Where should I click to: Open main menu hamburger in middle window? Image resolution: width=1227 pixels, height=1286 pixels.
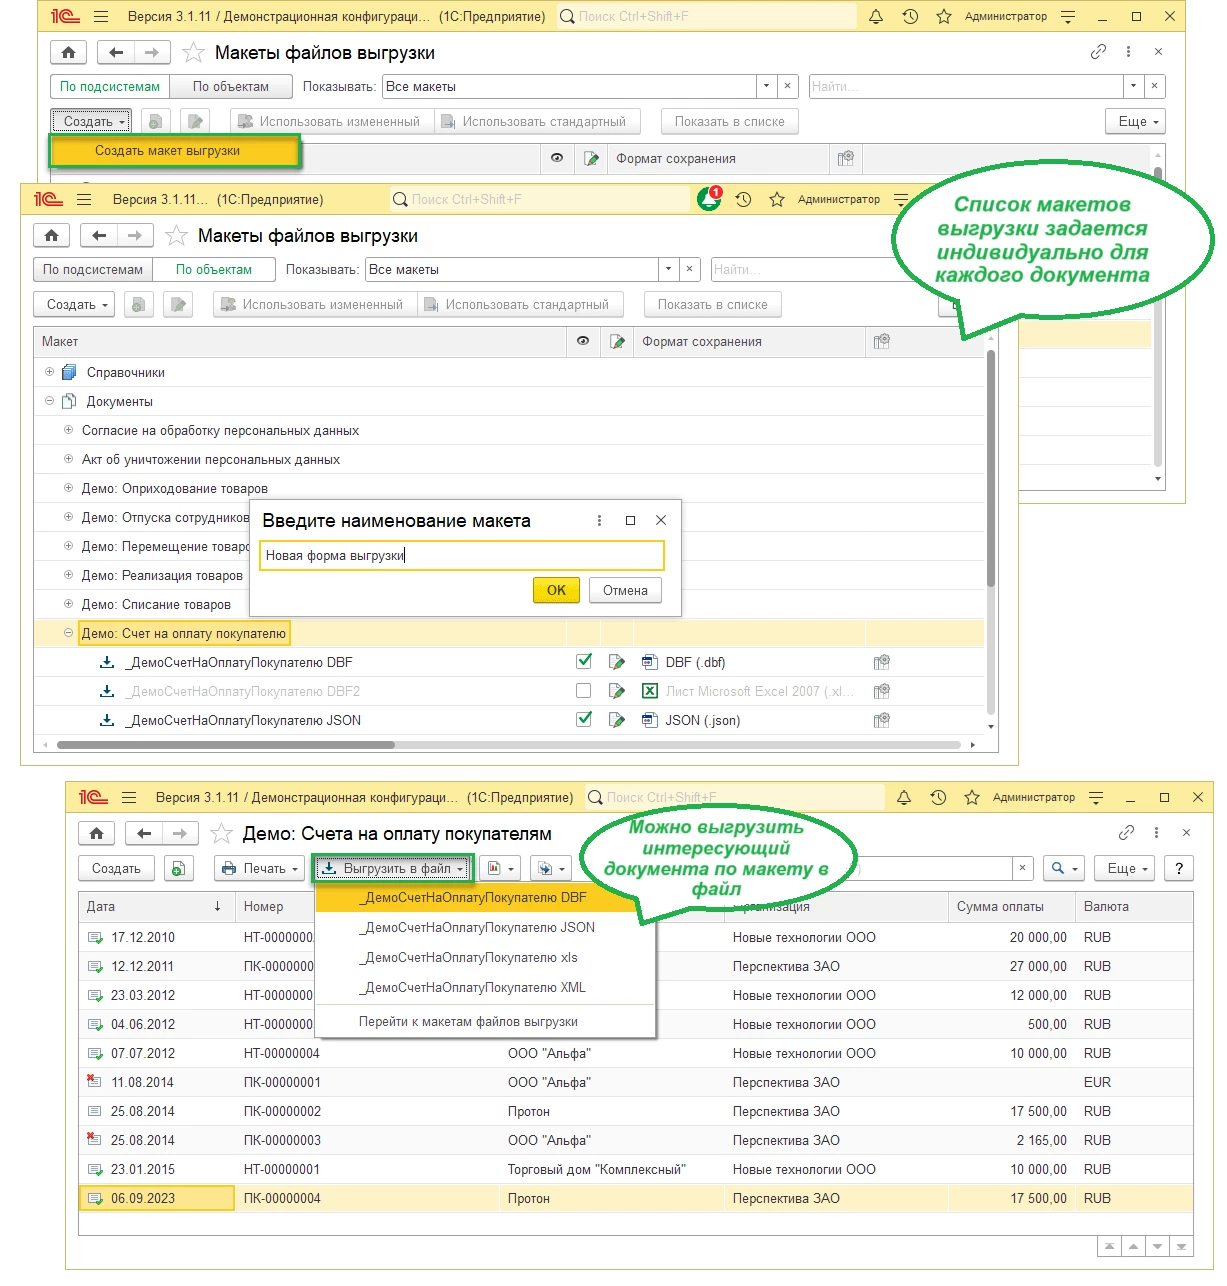pos(84,199)
